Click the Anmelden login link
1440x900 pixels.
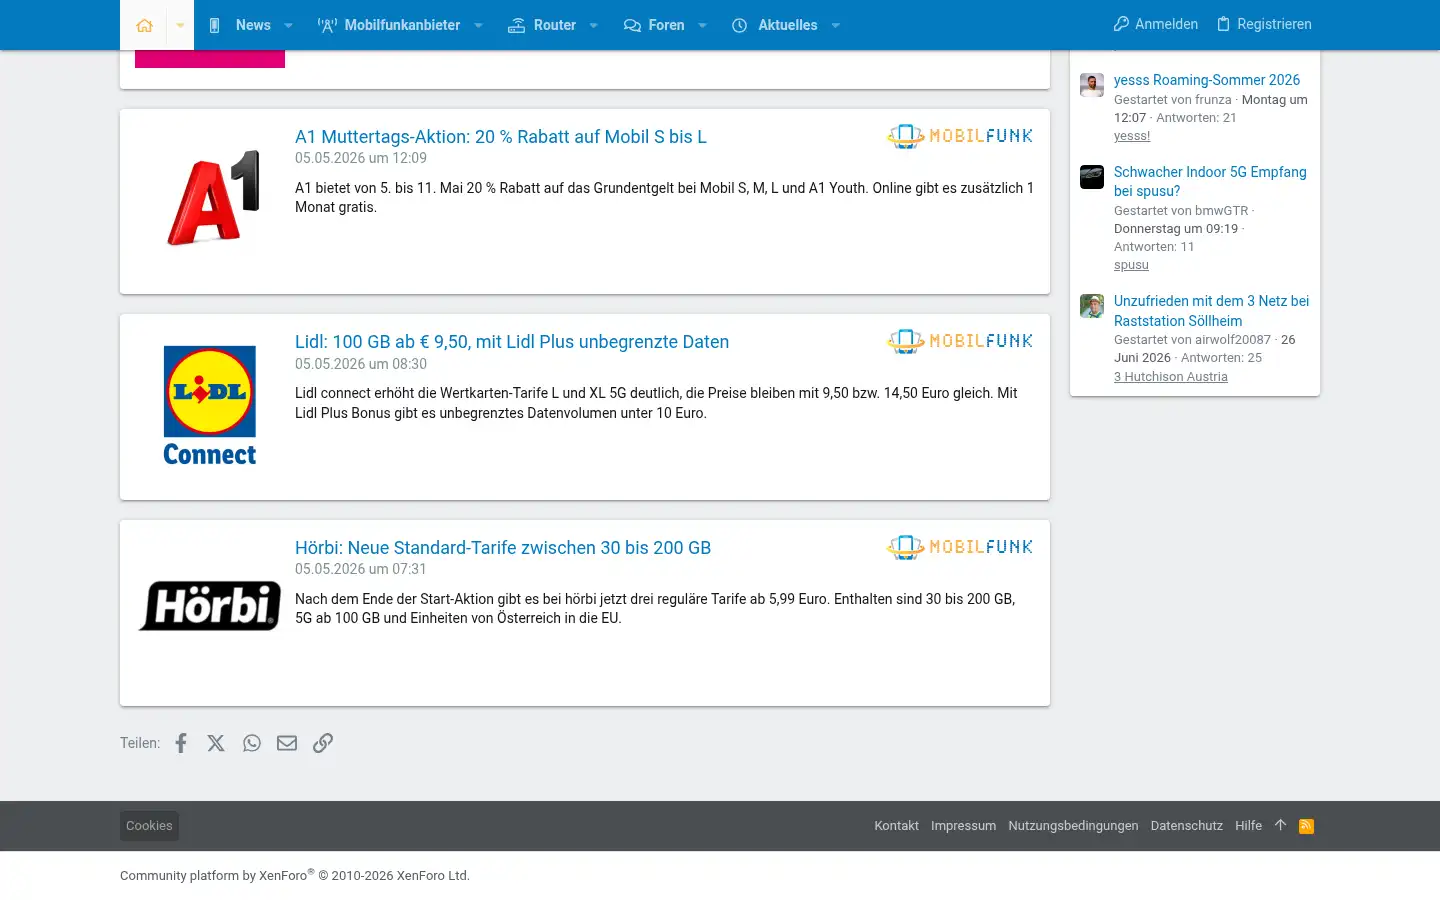pos(1156,24)
